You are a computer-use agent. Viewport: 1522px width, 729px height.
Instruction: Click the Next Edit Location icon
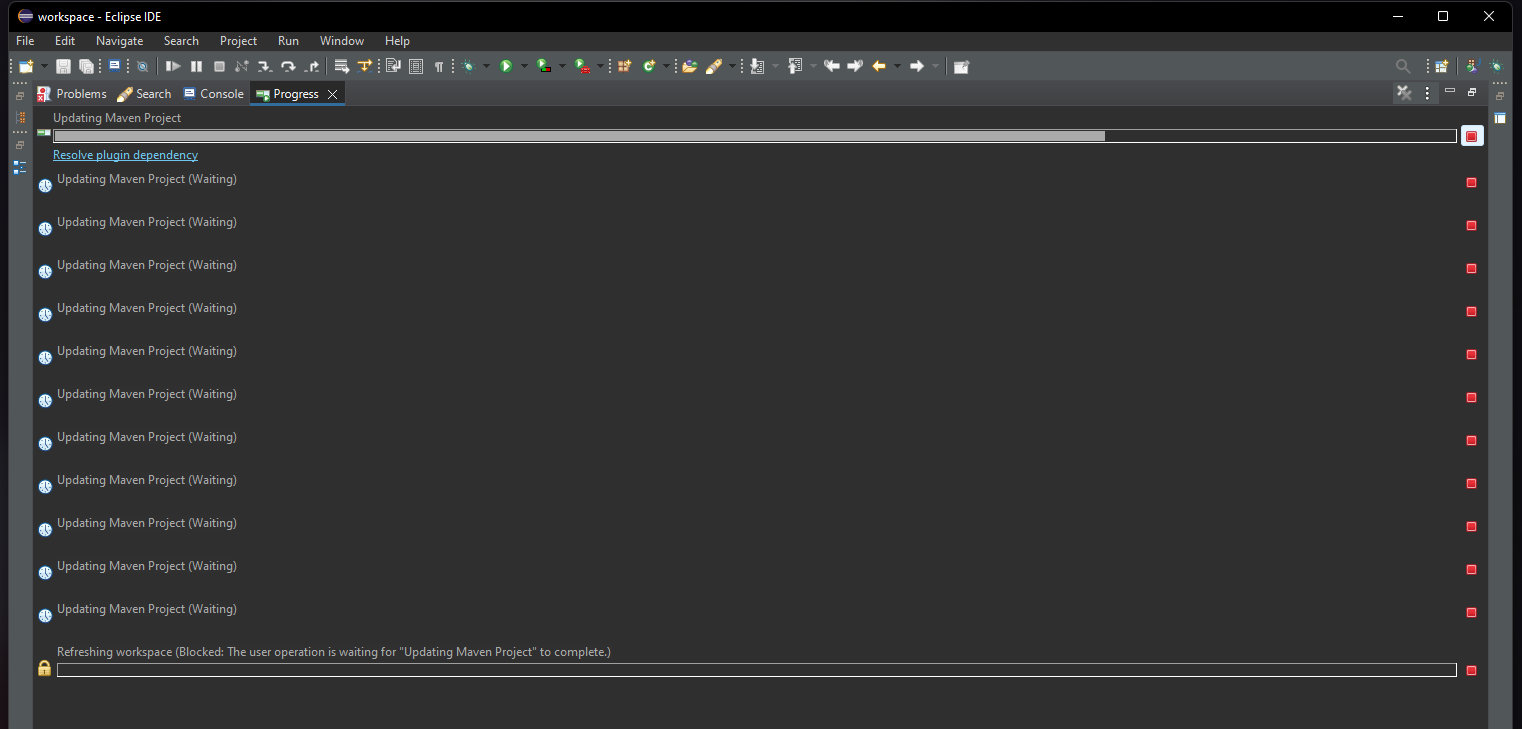coord(854,66)
